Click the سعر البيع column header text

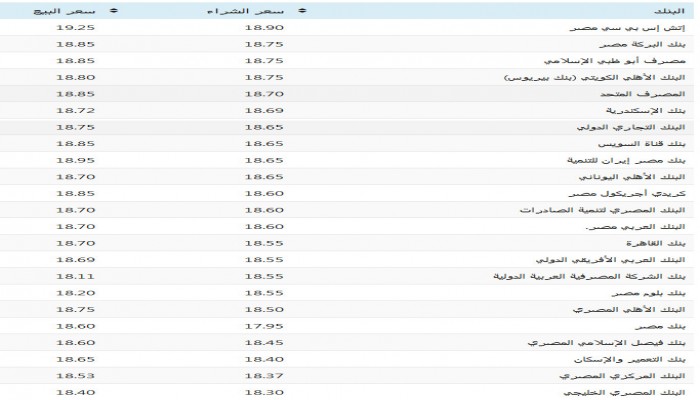(x=64, y=11)
